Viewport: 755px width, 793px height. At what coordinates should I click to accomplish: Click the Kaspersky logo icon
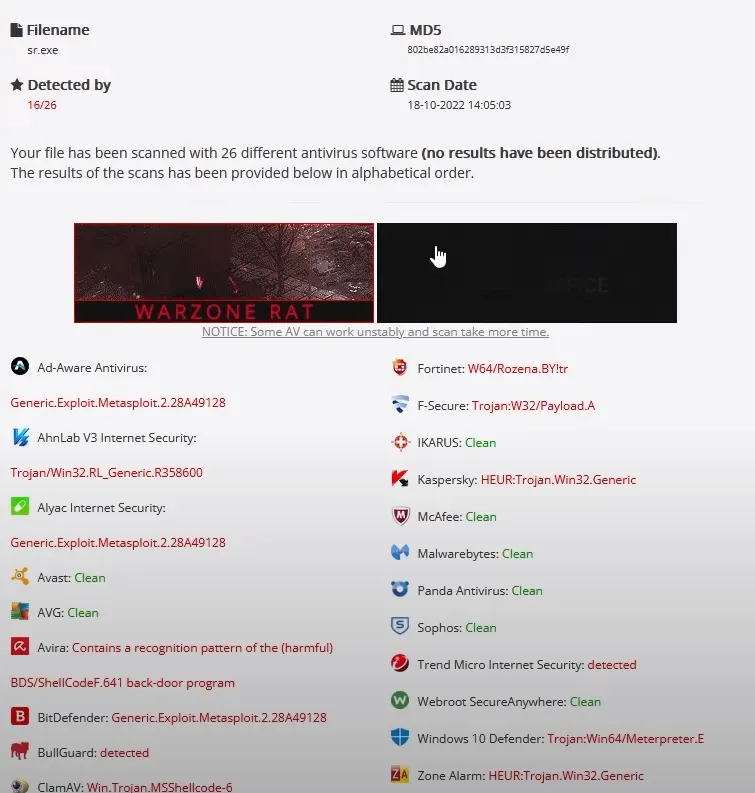[400, 478]
